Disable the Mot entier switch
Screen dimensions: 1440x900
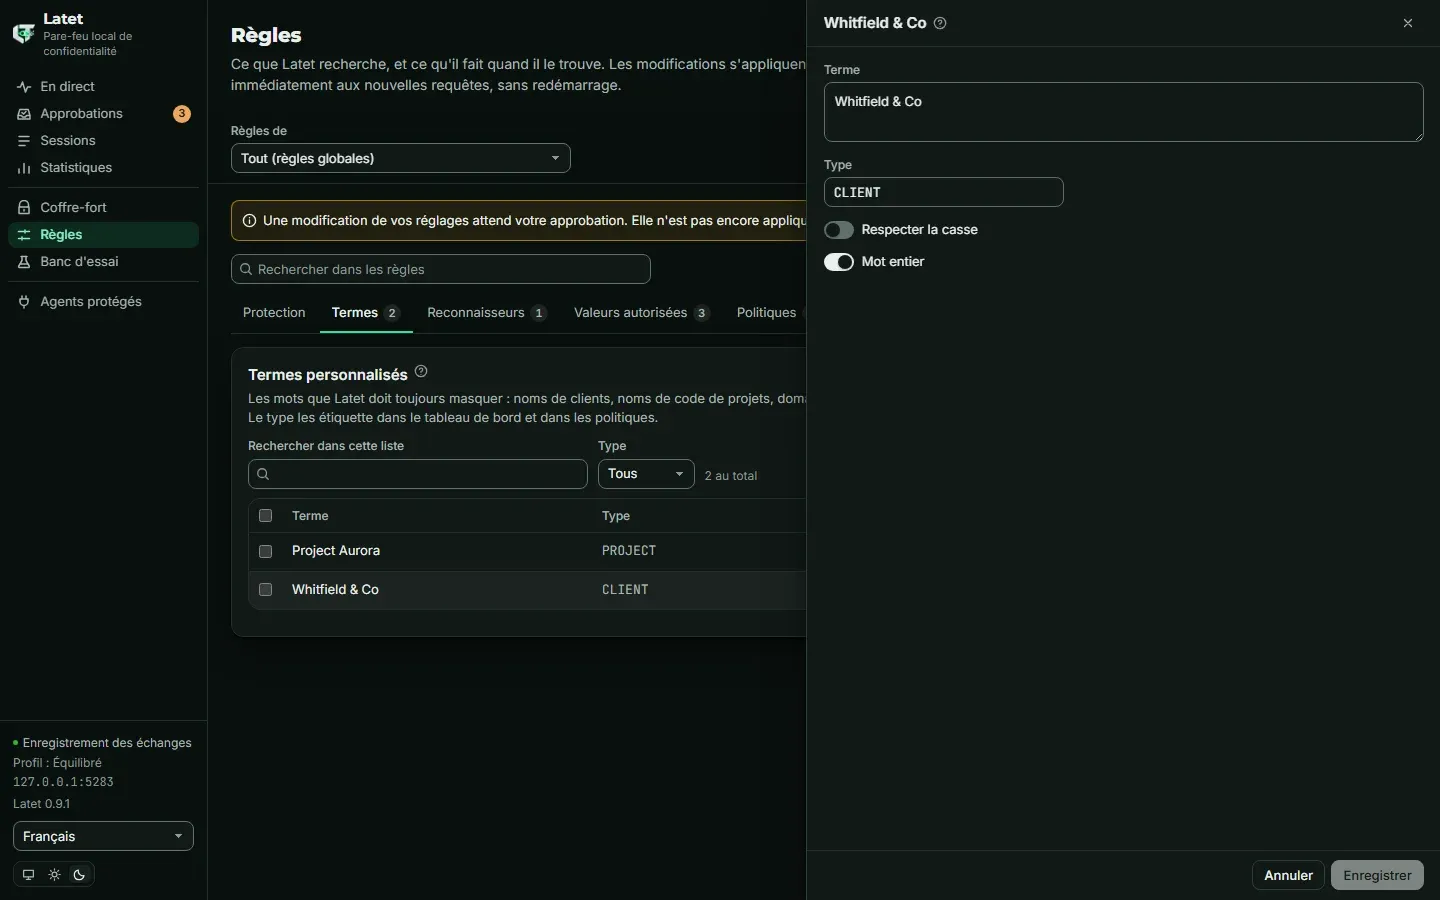point(839,262)
